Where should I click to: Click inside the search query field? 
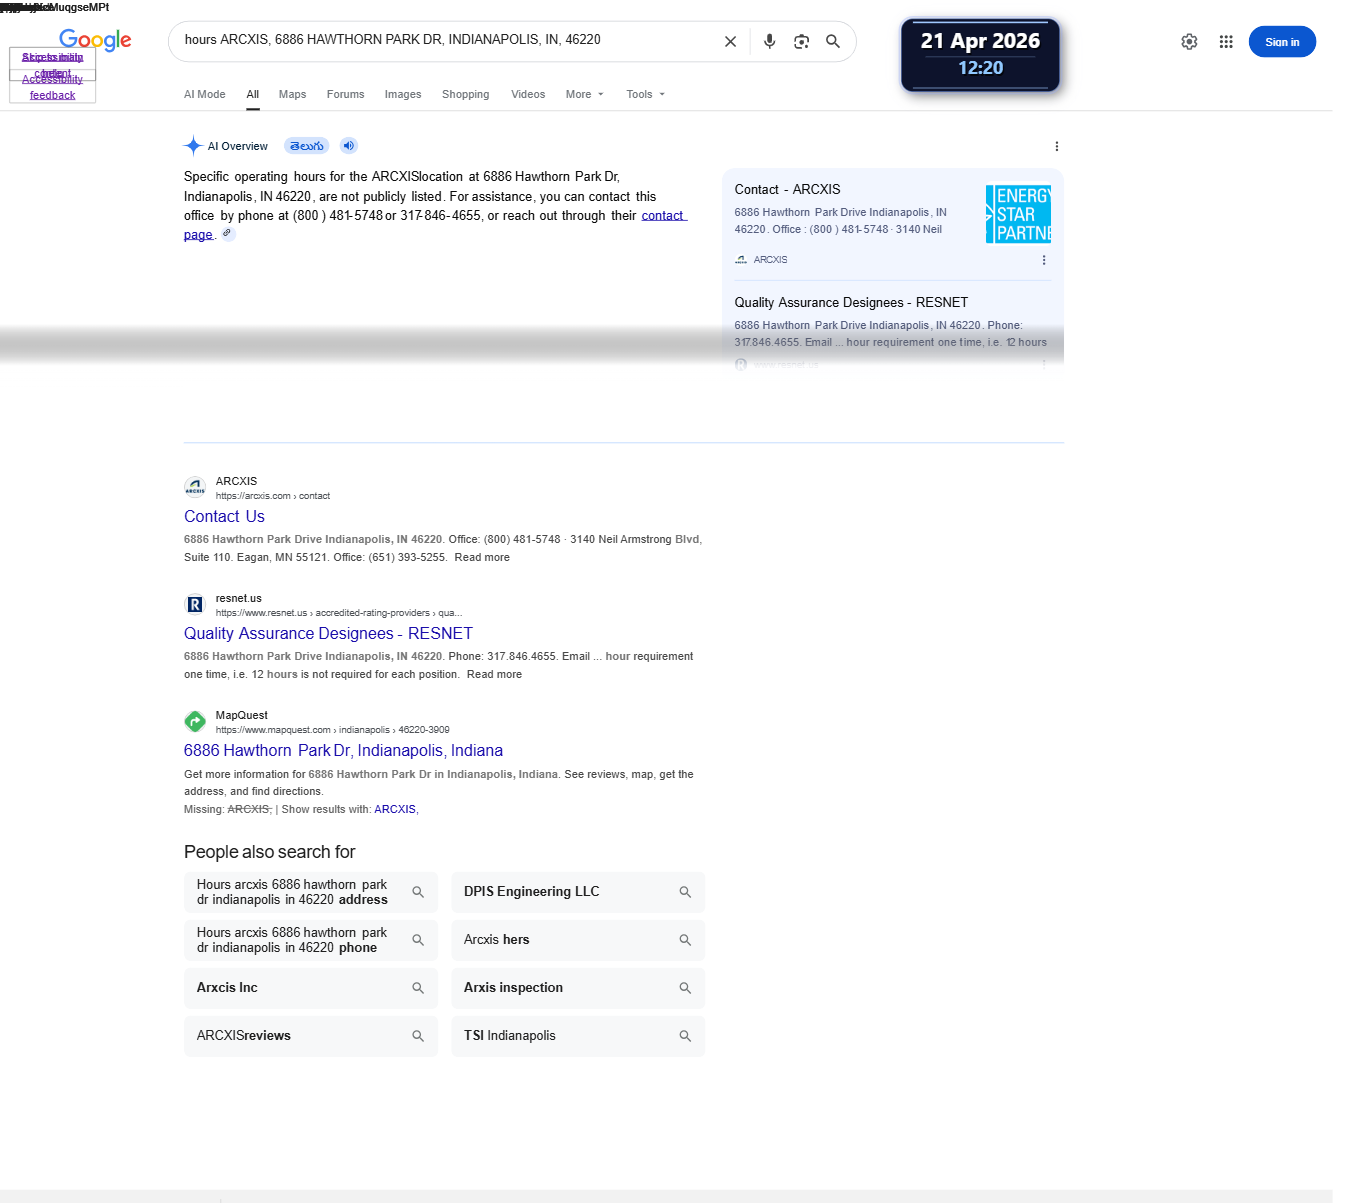click(445, 40)
